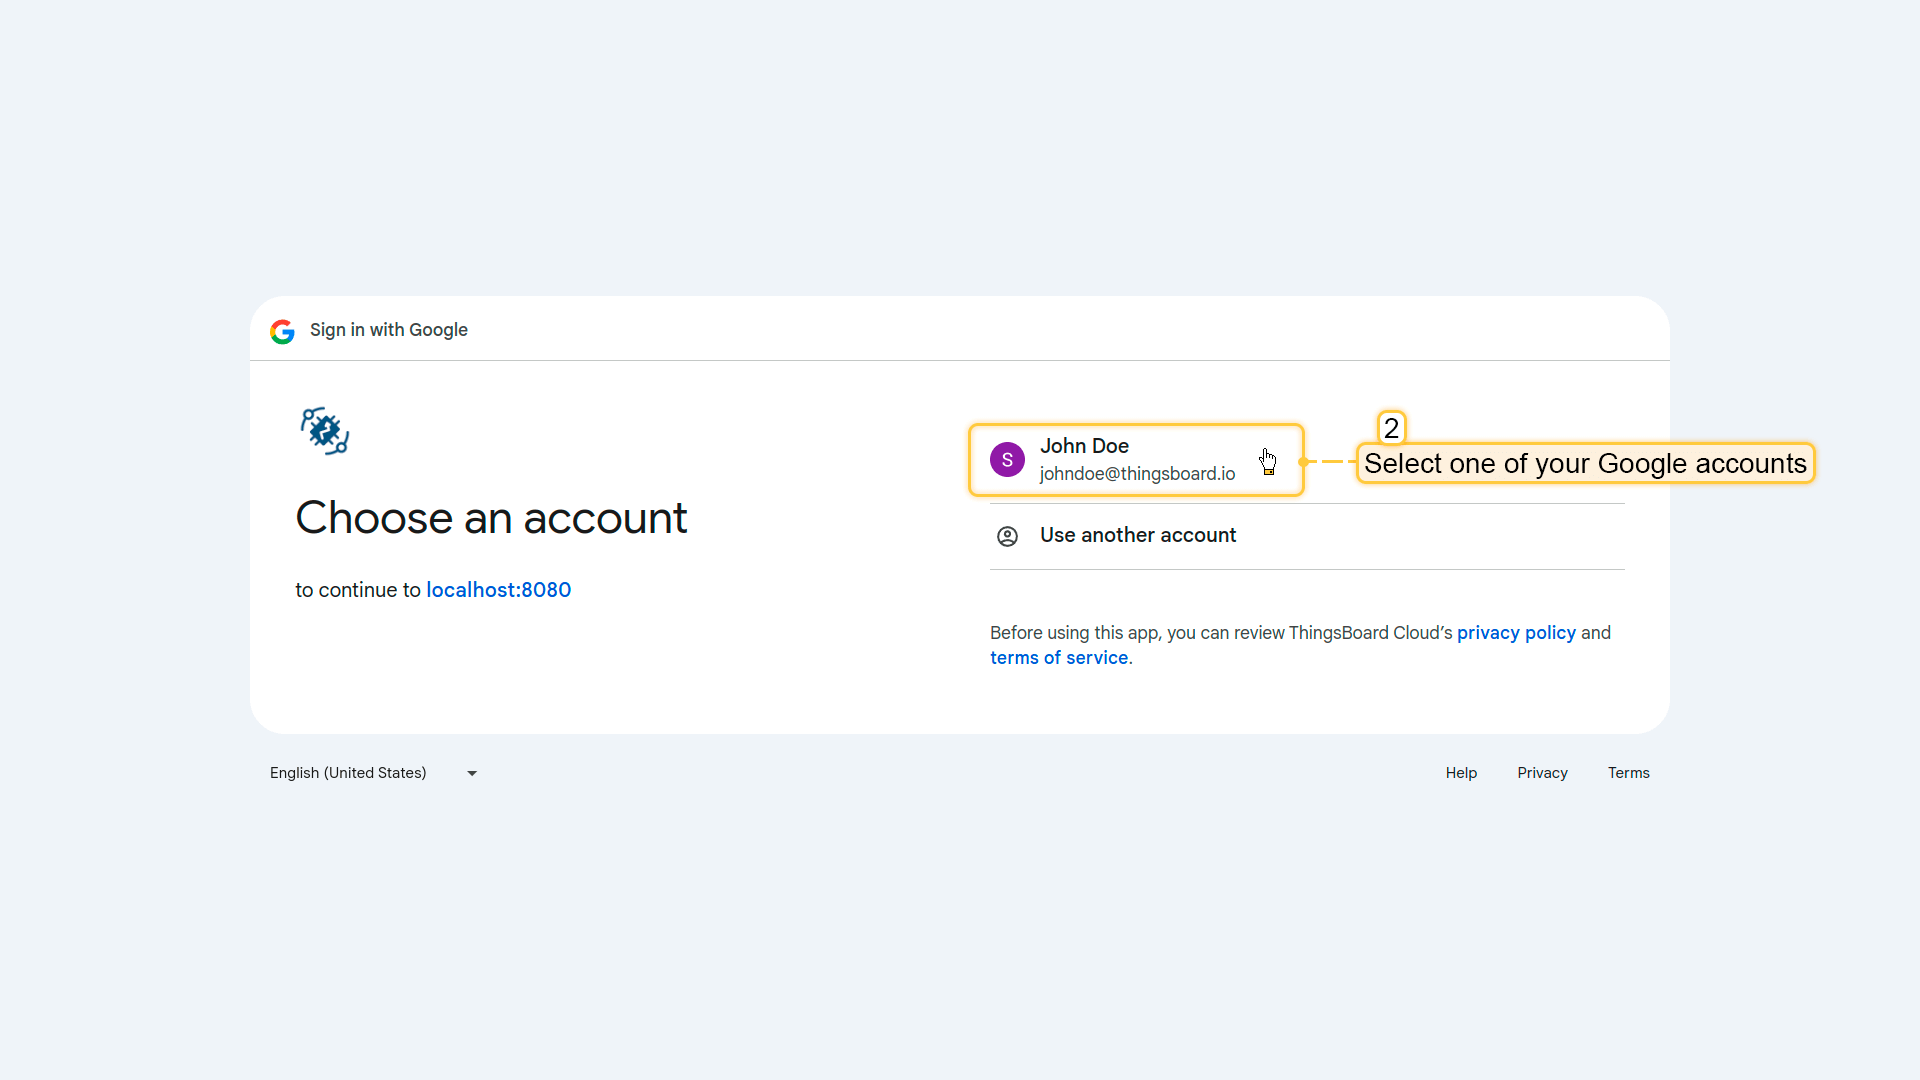Open the localhost:8080 link

coord(498,590)
